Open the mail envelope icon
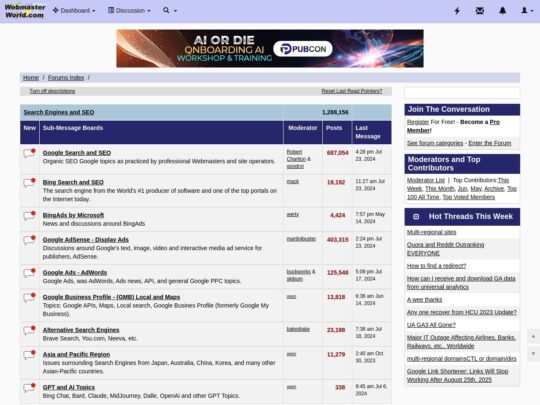The width and height of the screenshot is (540, 405). (480, 11)
